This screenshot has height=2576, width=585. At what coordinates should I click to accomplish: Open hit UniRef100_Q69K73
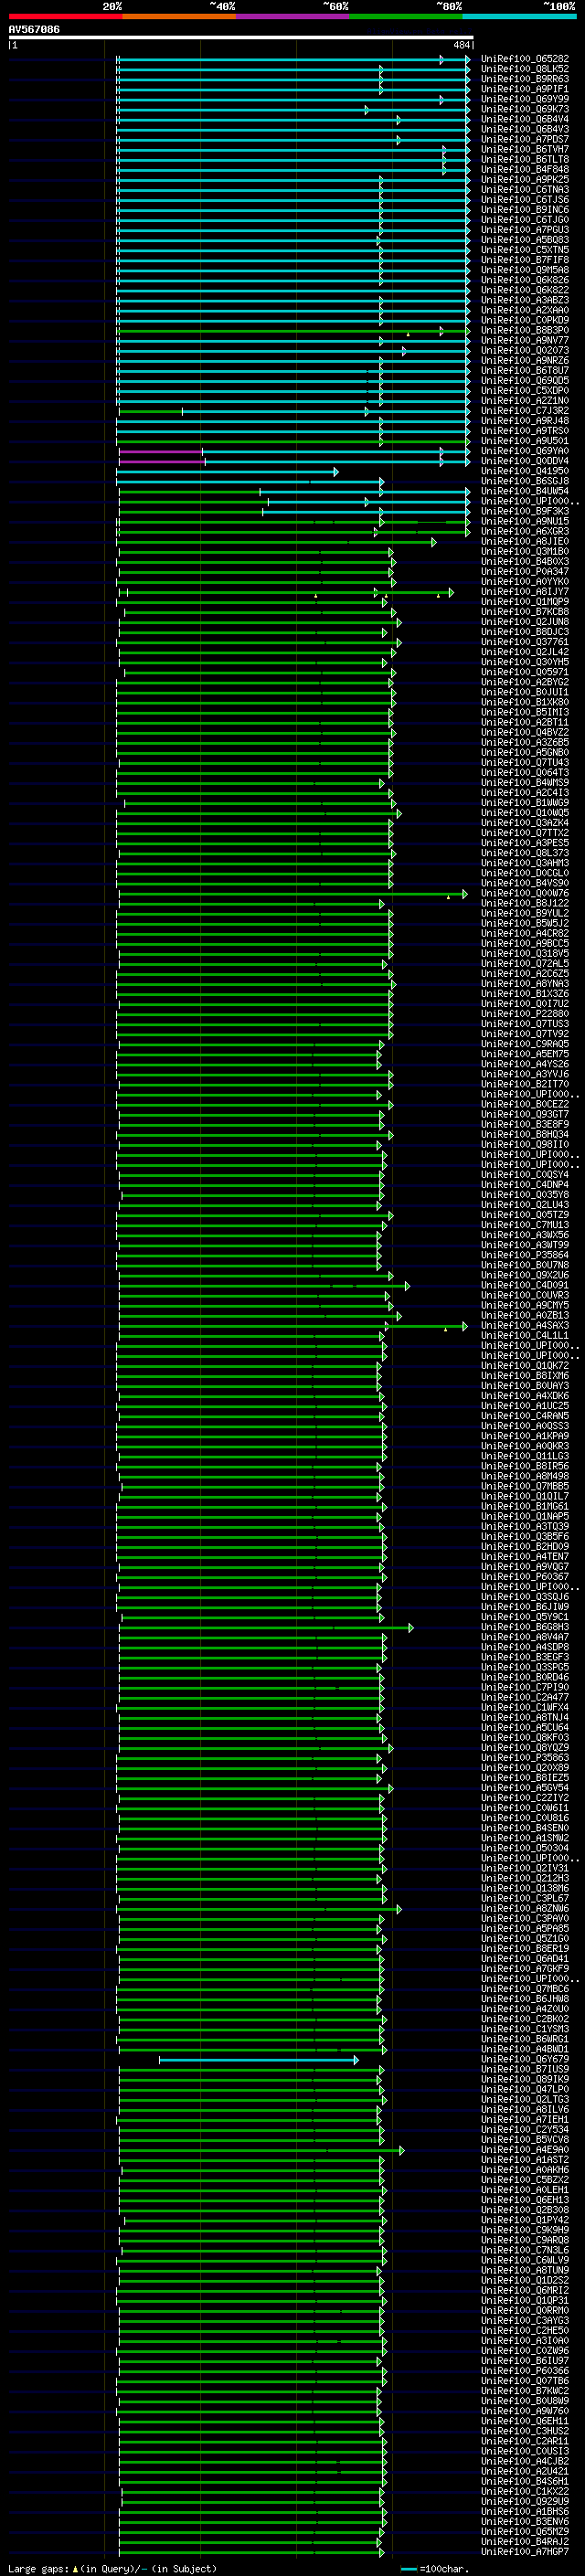(x=525, y=109)
